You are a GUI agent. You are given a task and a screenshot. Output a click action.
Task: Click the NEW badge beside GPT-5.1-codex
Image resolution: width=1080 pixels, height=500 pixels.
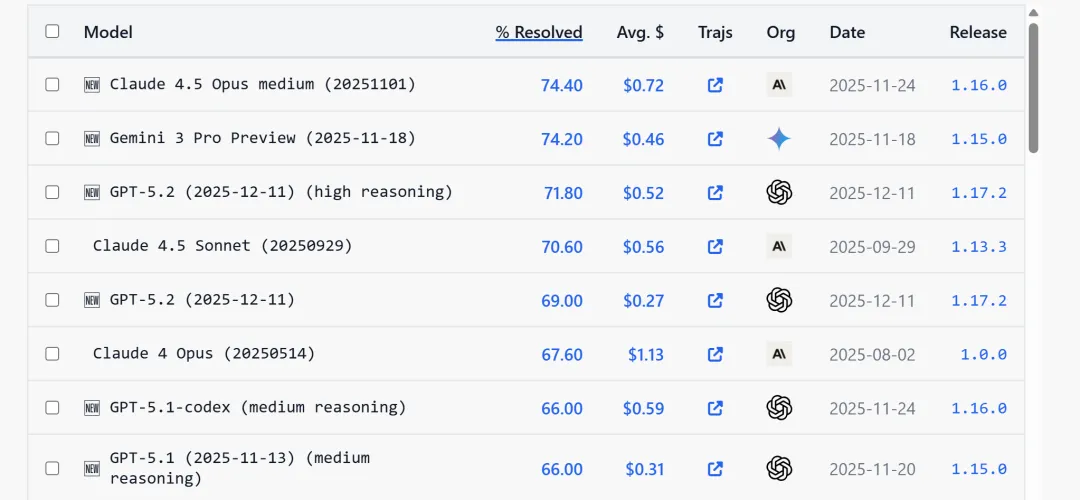click(x=92, y=408)
